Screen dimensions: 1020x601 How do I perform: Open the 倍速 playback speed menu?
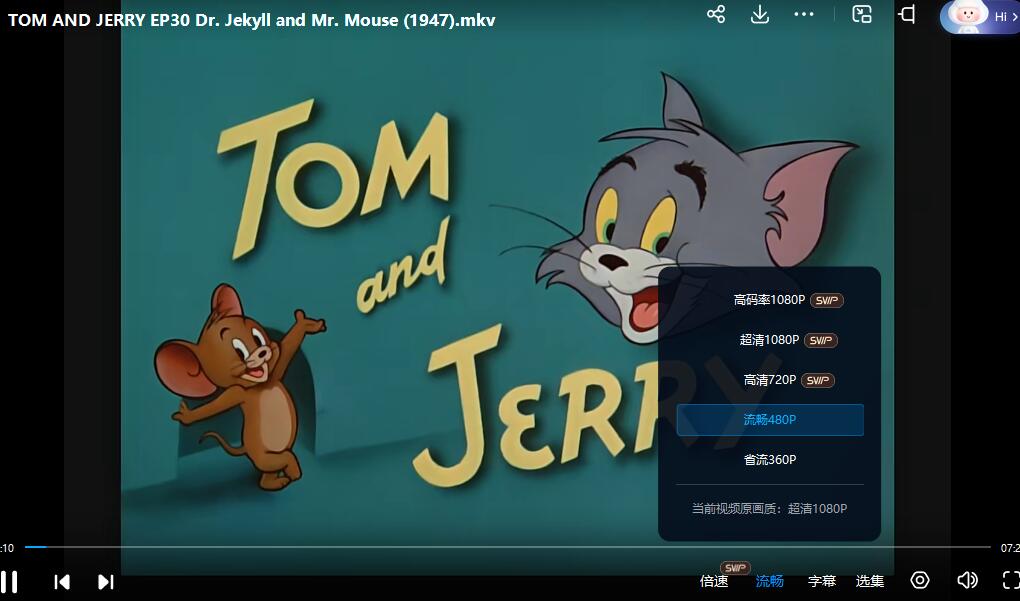[x=714, y=581]
